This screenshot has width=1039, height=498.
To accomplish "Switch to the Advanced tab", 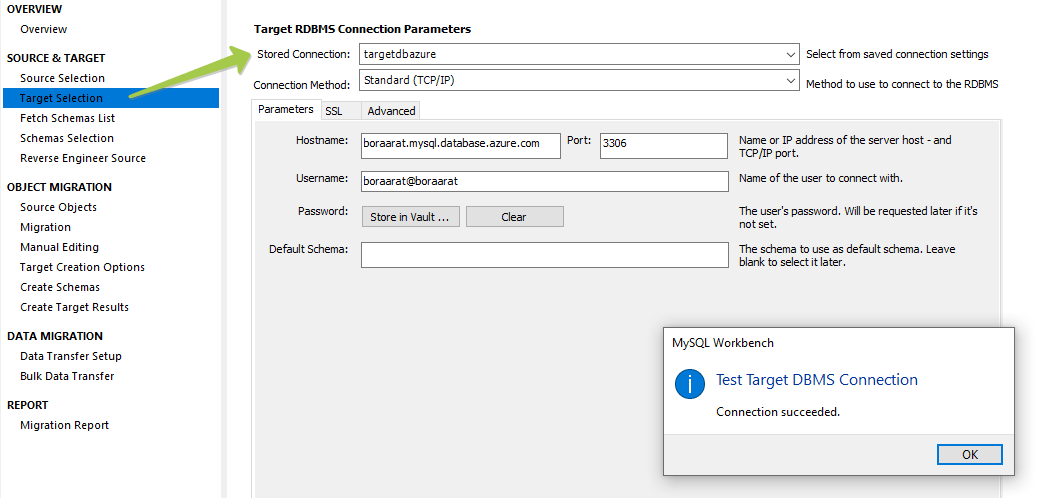I will click(x=391, y=111).
